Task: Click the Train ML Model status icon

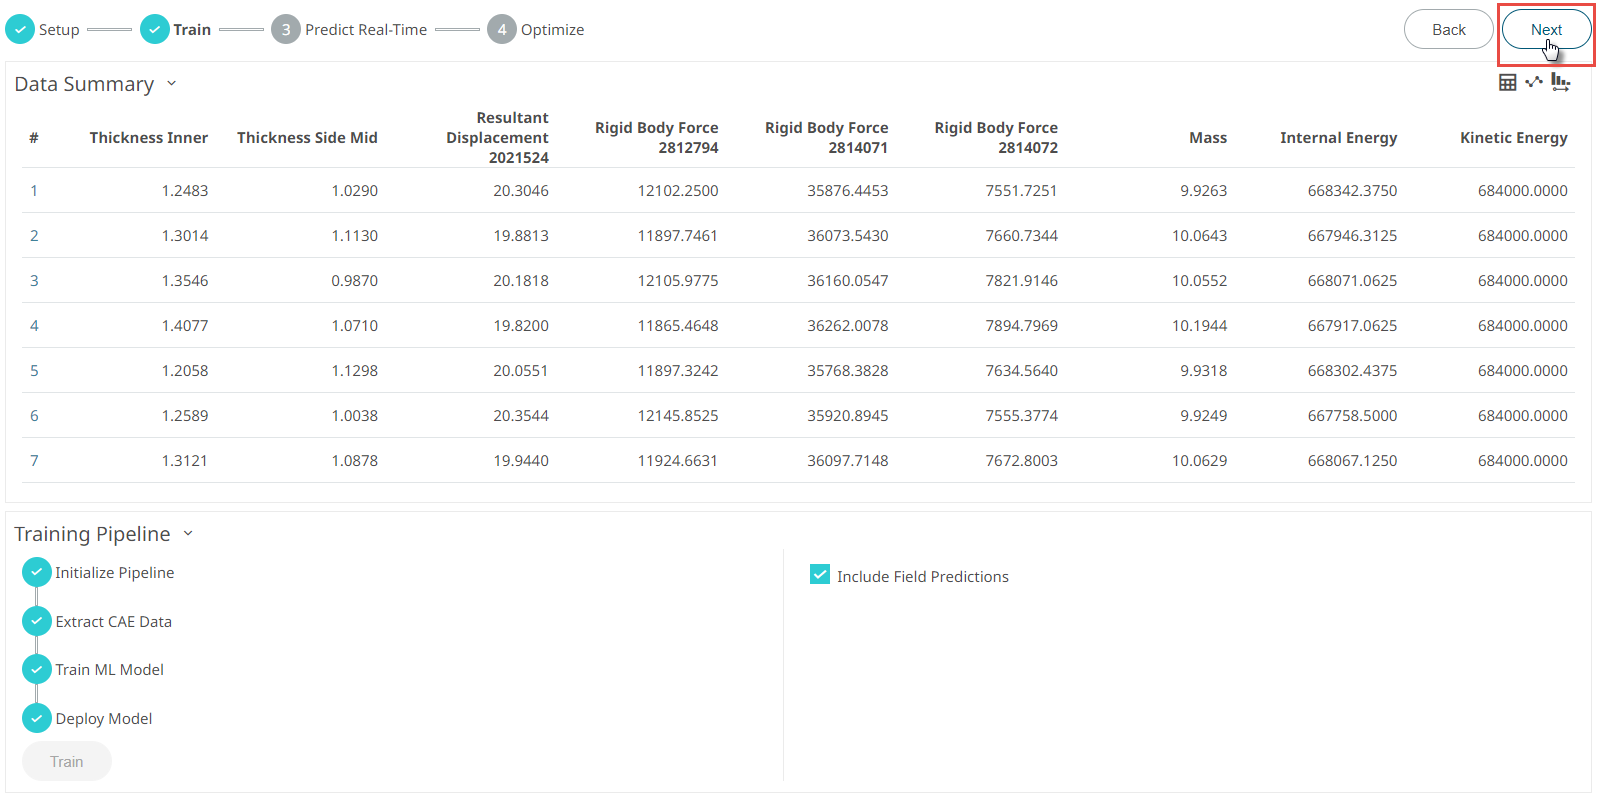Action: pos(37,669)
